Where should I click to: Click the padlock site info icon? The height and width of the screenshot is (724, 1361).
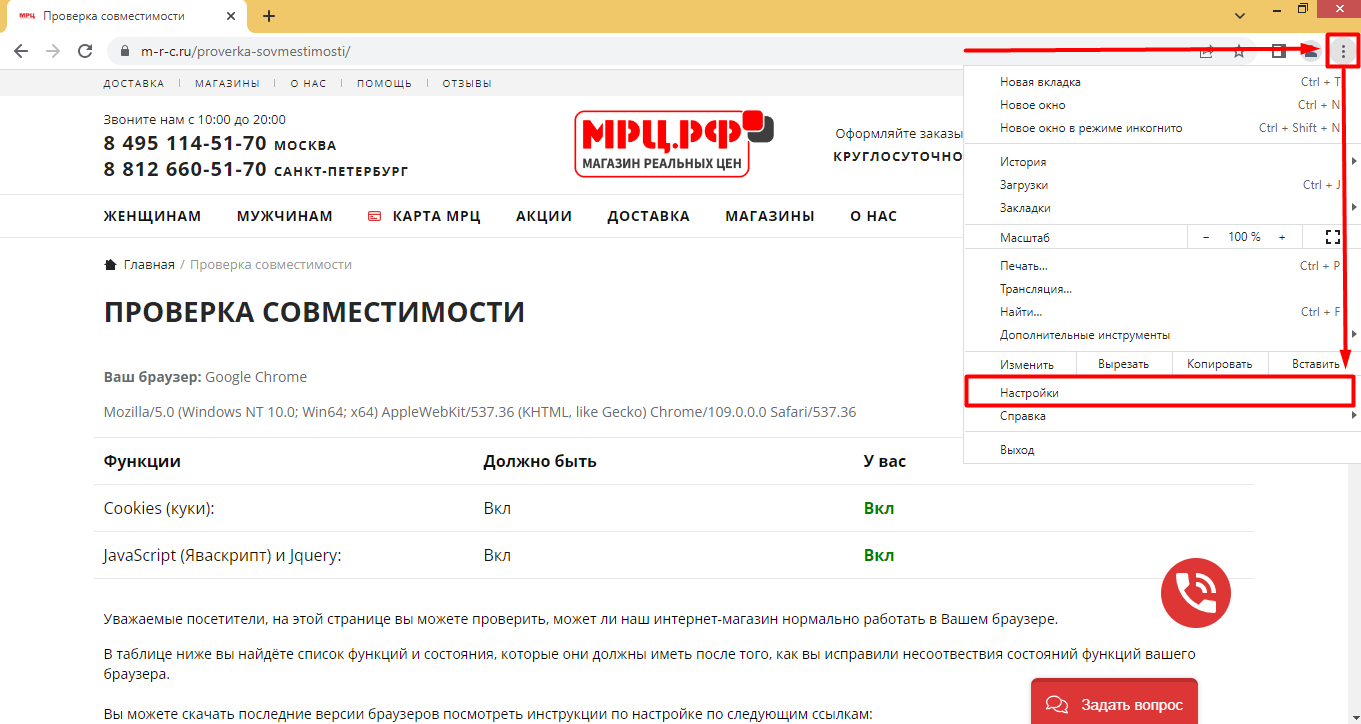[x=125, y=51]
